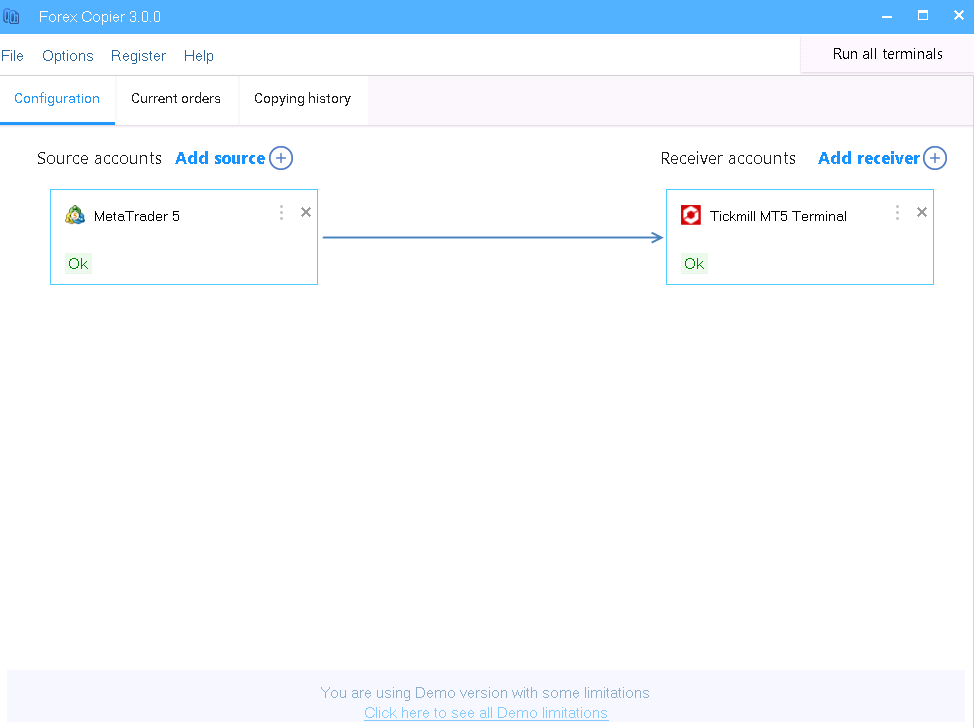The height and width of the screenshot is (728, 974).
Task: Switch to the Copying history tab
Action: [303, 99]
